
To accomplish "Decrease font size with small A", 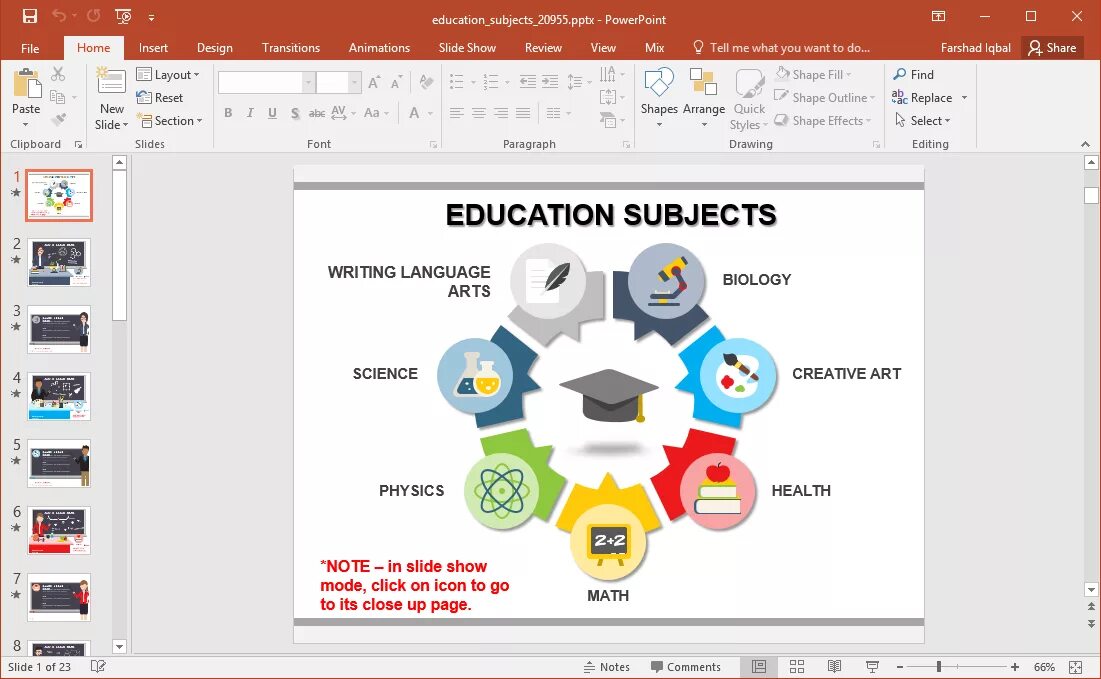I will click(396, 83).
